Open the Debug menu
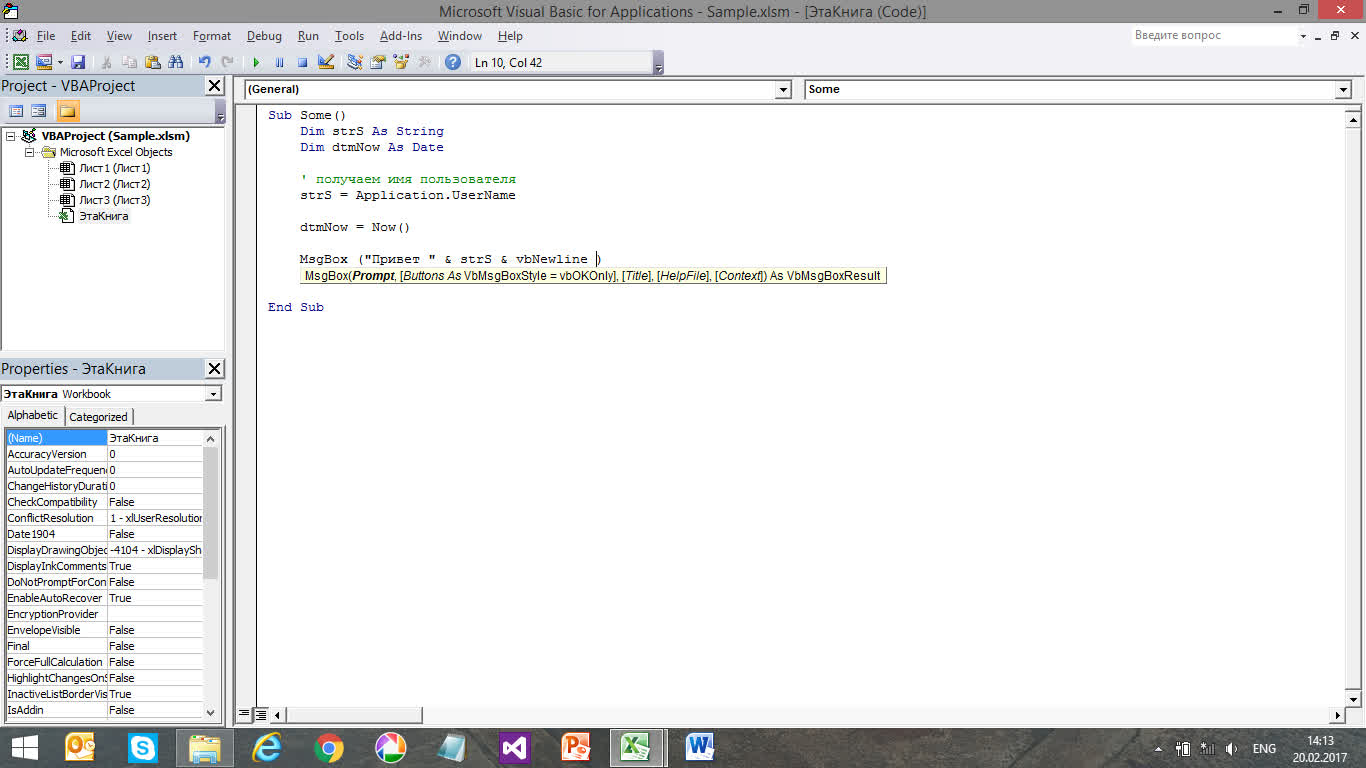The height and width of the screenshot is (768, 1366). pos(264,36)
